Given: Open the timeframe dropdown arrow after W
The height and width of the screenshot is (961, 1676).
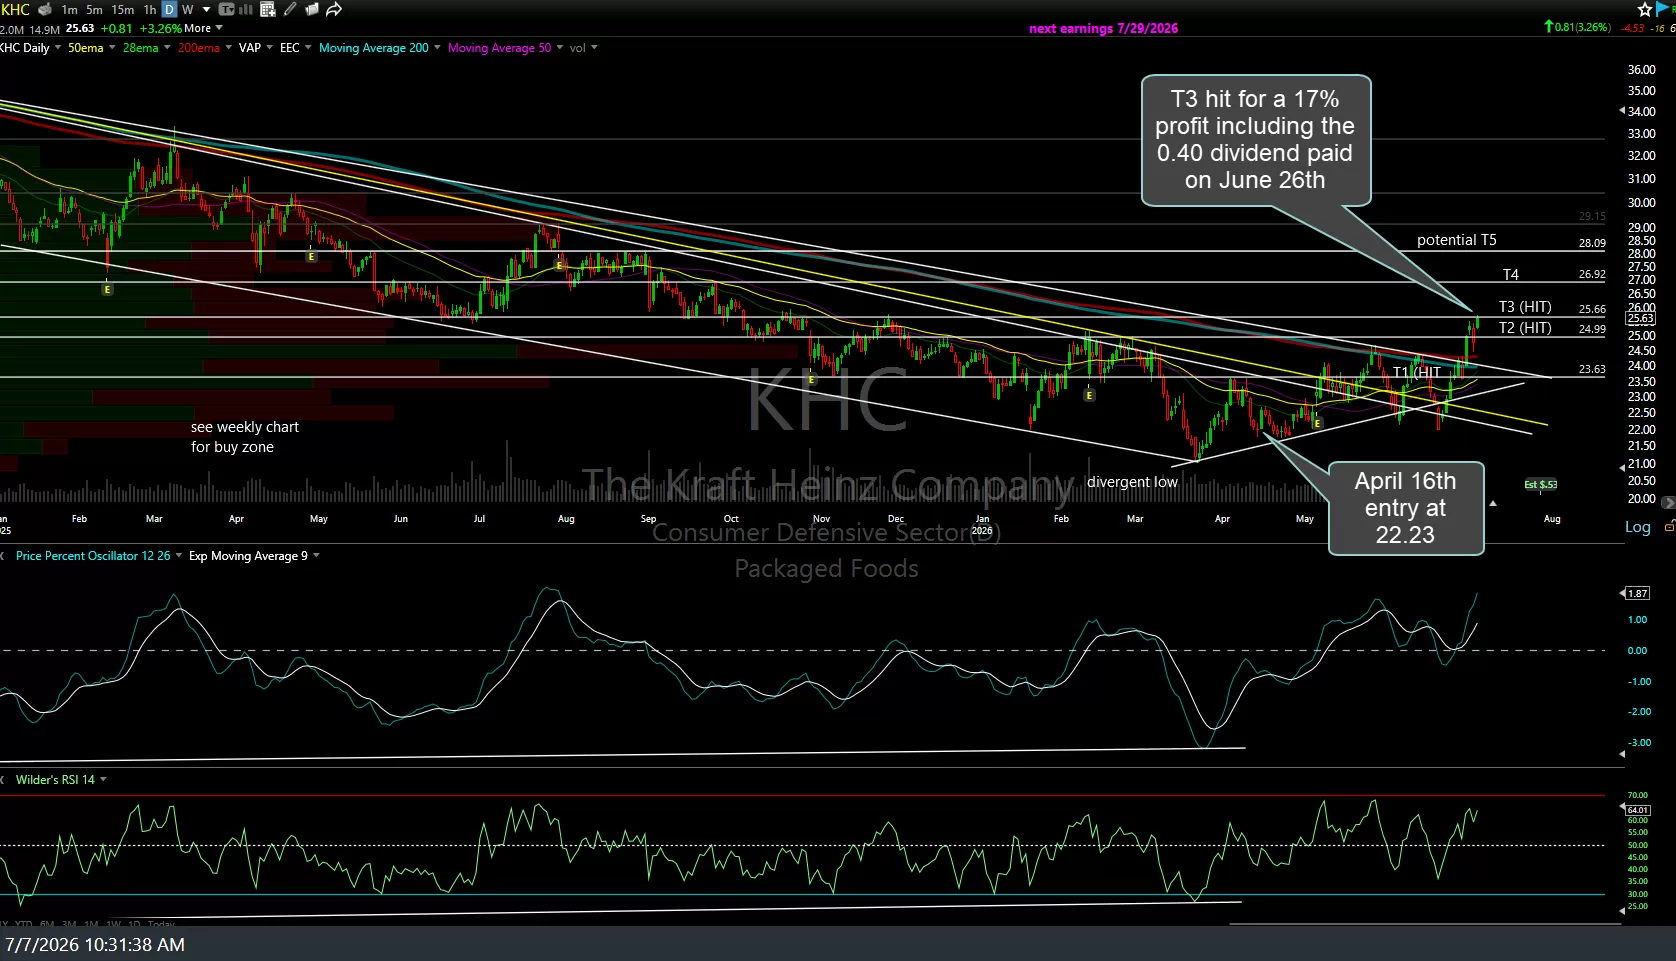Looking at the screenshot, I should (x=206, y=9).
